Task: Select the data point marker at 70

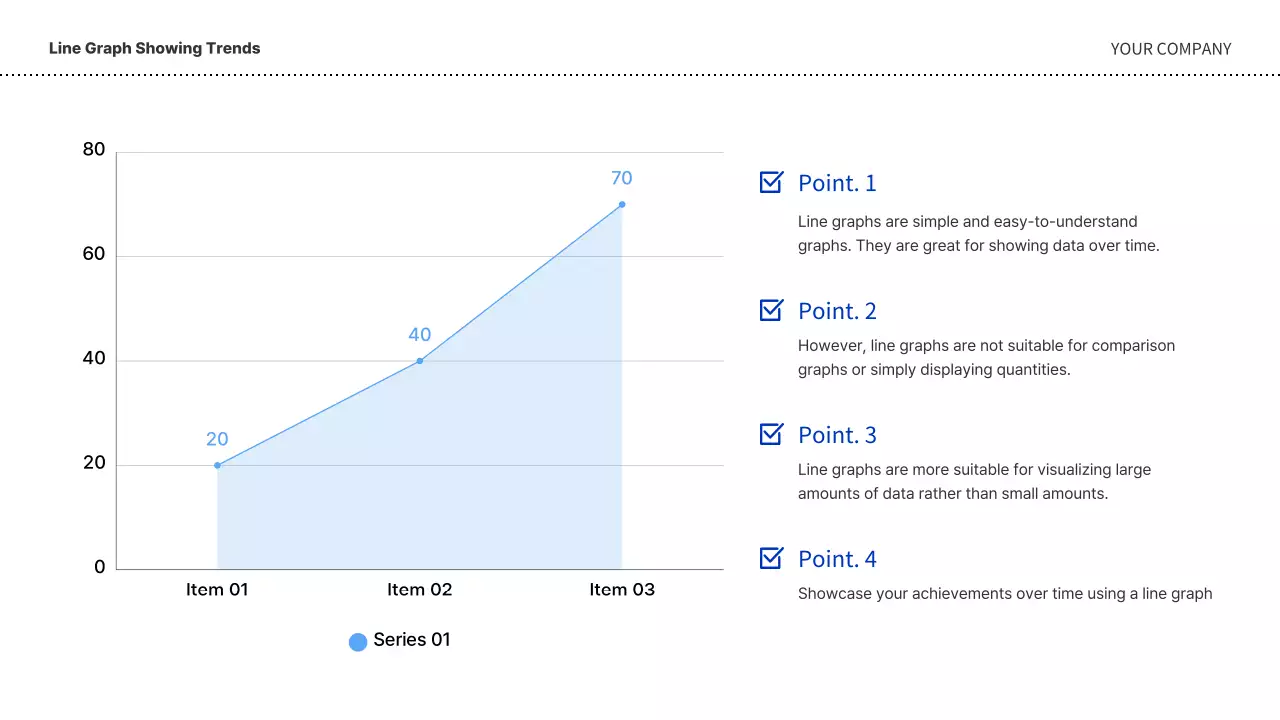Action: click(x=622, y=205)
